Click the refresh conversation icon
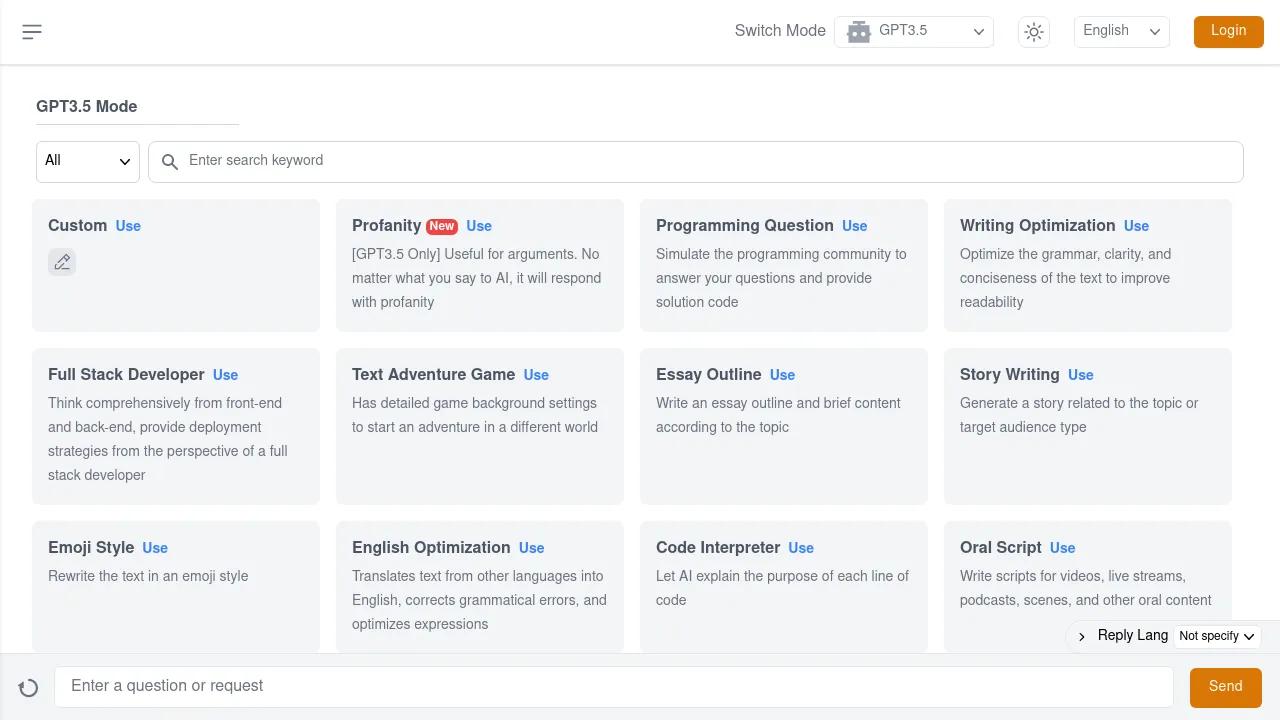Image resolution: width=1280 pixels, height=720 pixels. [28, 687]
